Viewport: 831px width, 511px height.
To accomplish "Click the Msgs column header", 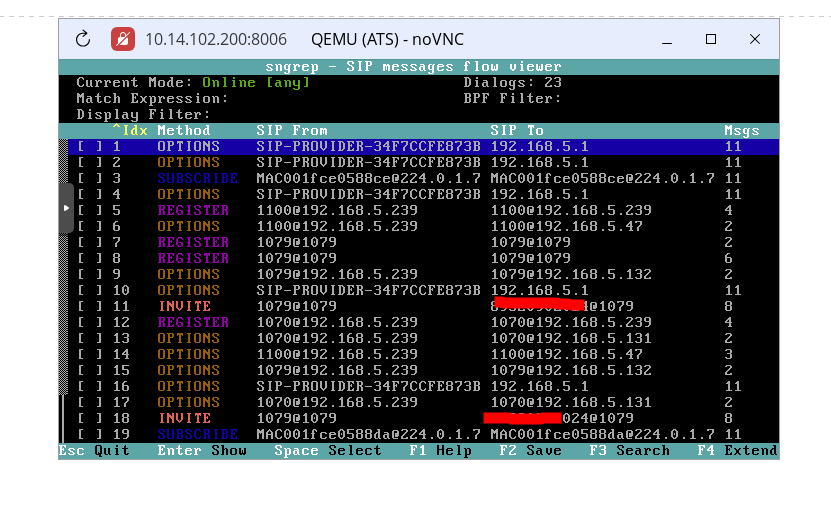I will pyautogui.click(x=741, y=130).
